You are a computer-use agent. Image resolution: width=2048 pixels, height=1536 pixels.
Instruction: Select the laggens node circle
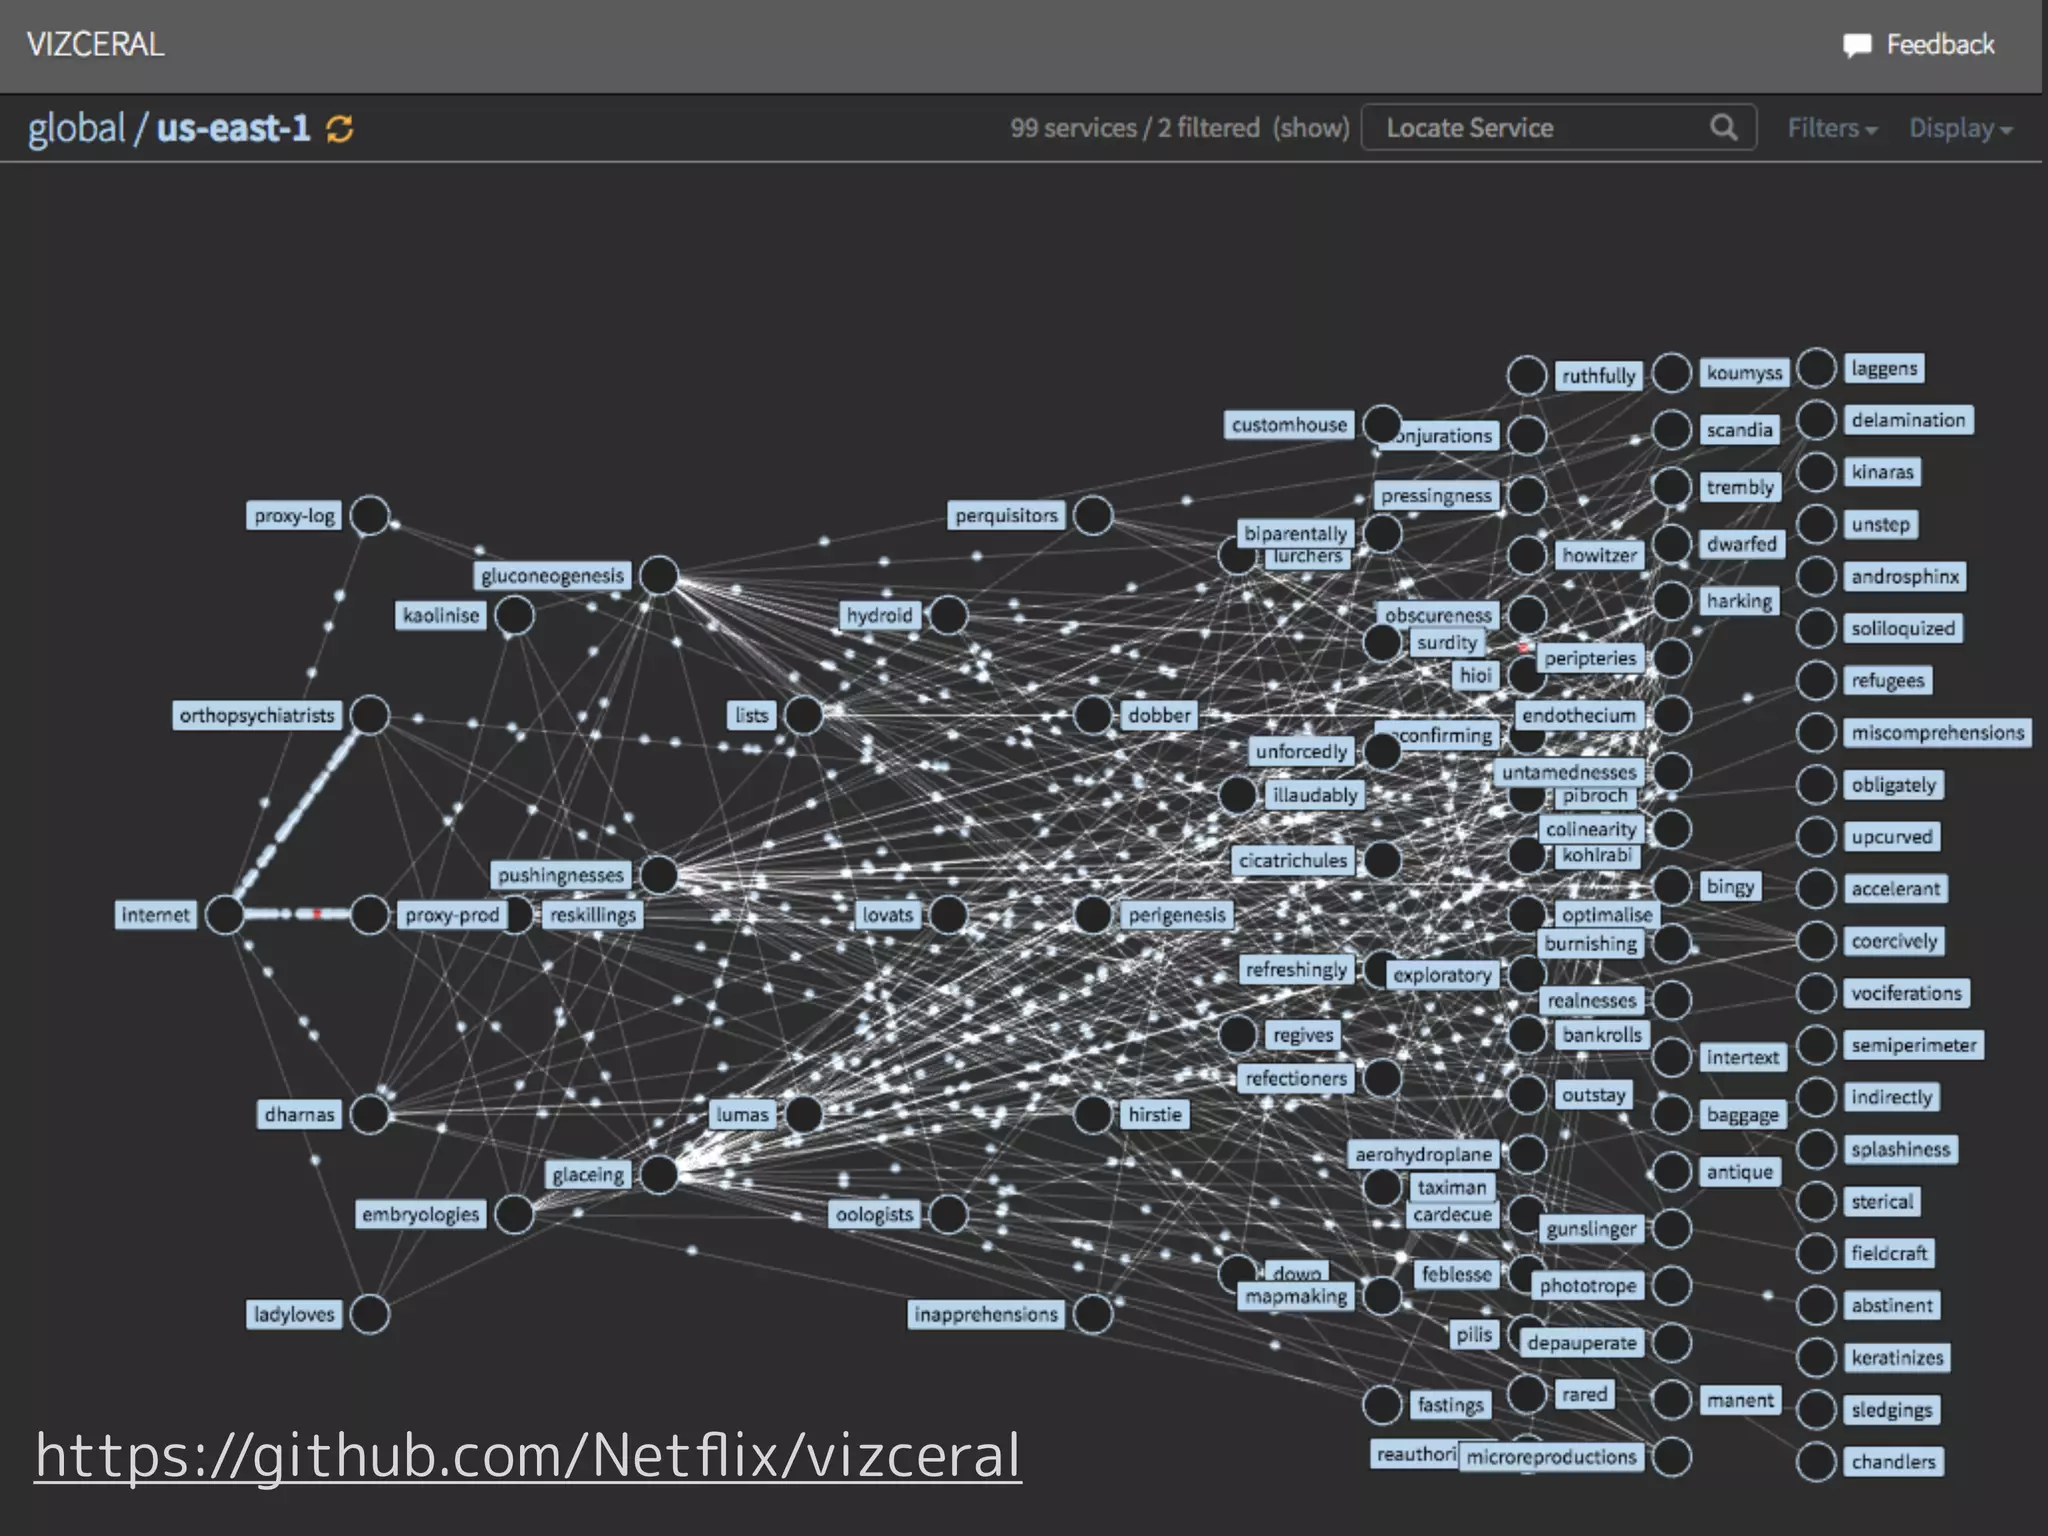click(1816, 368)
